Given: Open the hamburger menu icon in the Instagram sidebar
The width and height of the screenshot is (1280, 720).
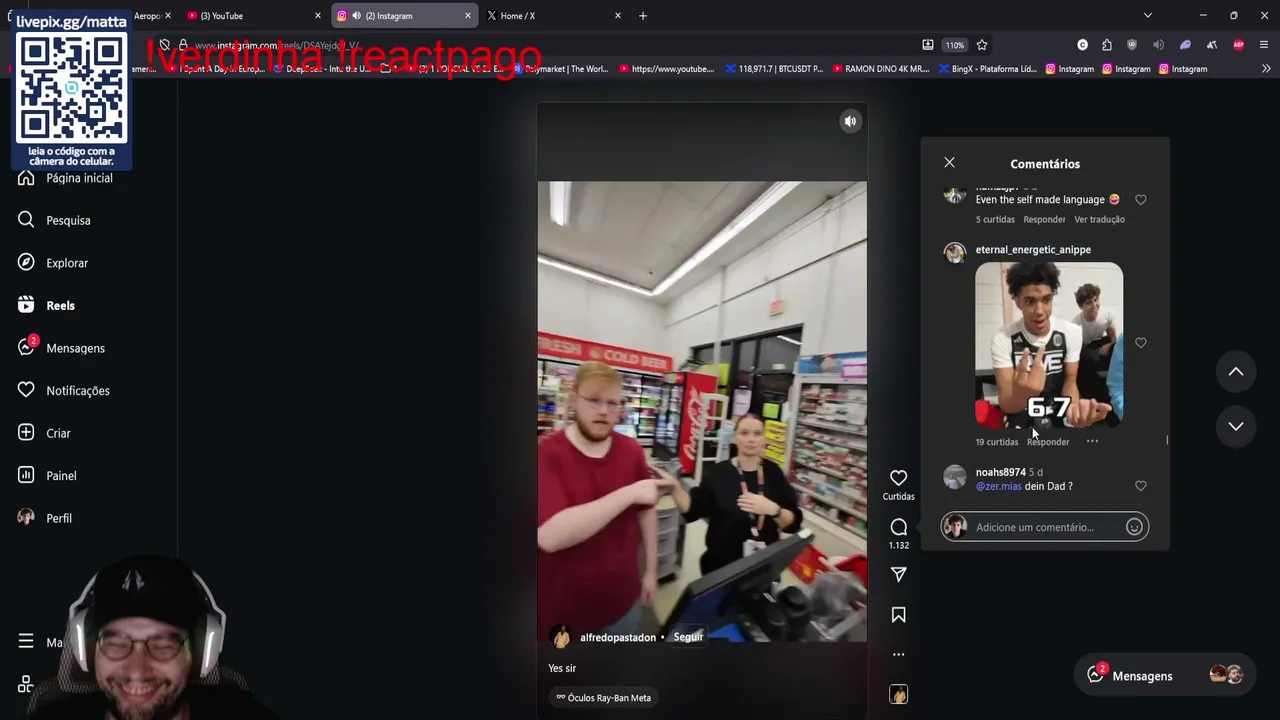Looking at the screenshot, I should pos(26,642).
